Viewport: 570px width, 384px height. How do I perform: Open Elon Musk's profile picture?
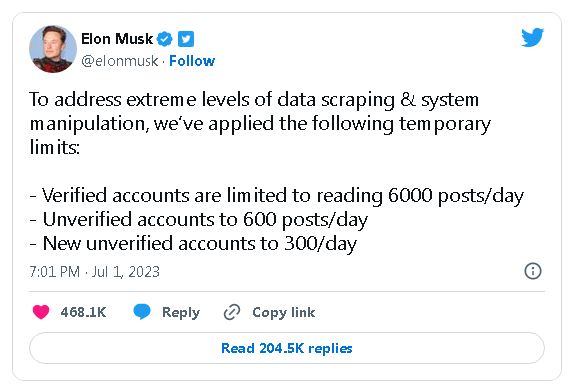click(53, 49)
